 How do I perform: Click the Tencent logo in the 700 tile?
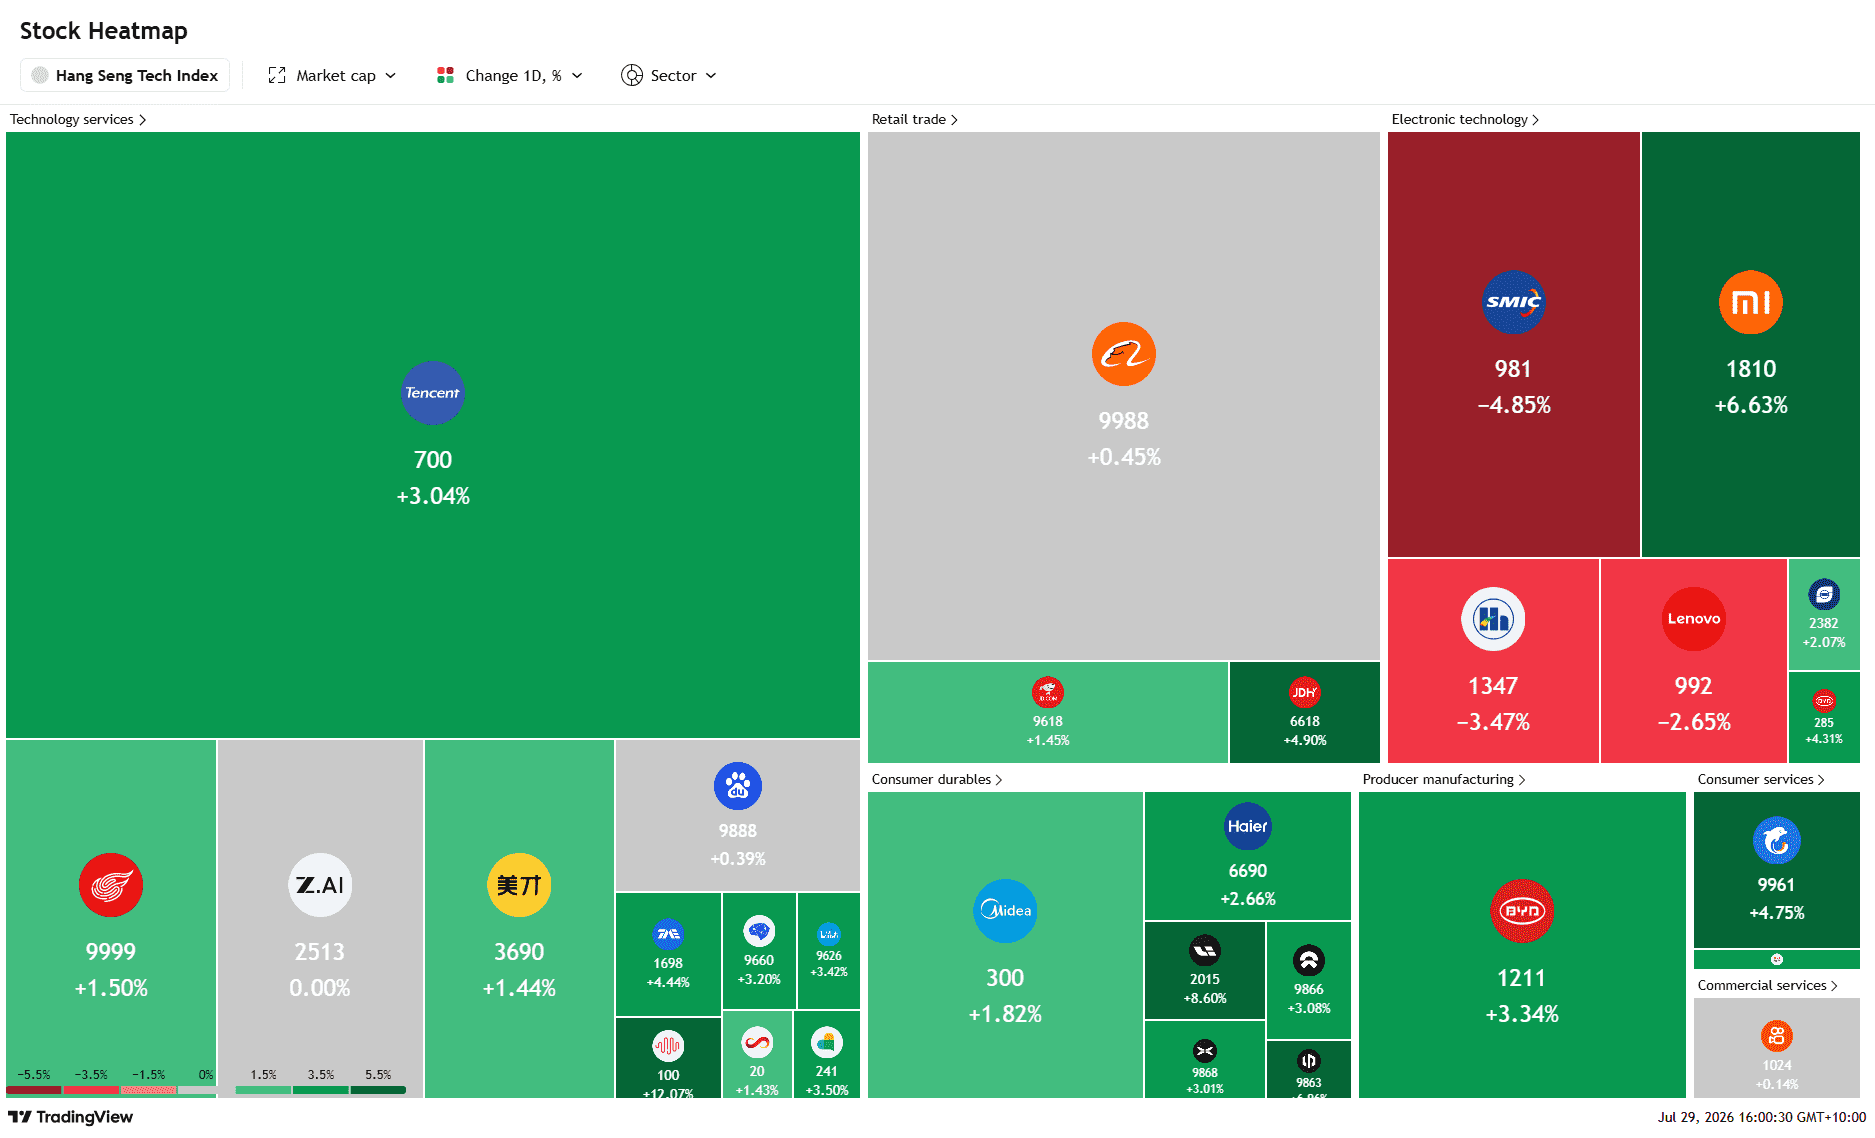[x=433, y=393]
